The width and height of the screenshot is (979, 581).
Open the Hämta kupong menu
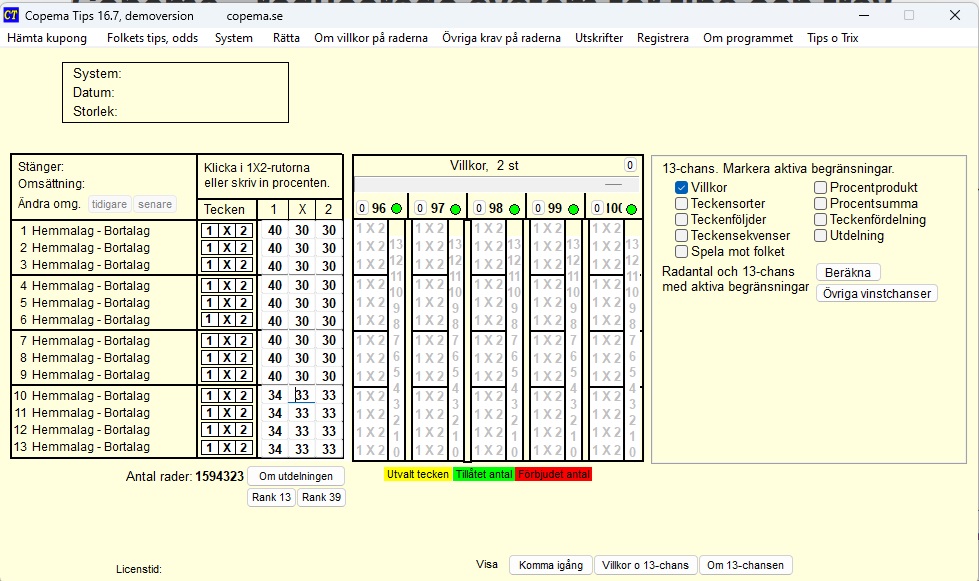click(50, 38)
